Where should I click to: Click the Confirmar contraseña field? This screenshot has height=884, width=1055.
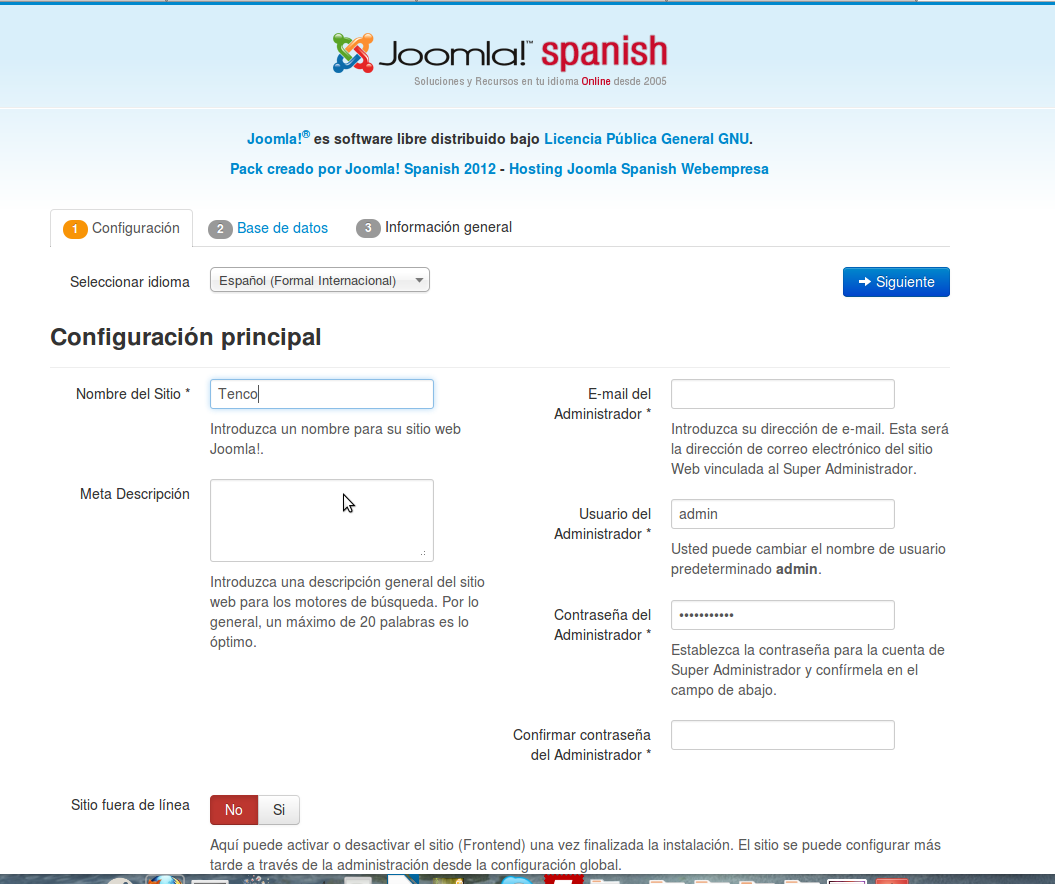(x=782, y=735)
